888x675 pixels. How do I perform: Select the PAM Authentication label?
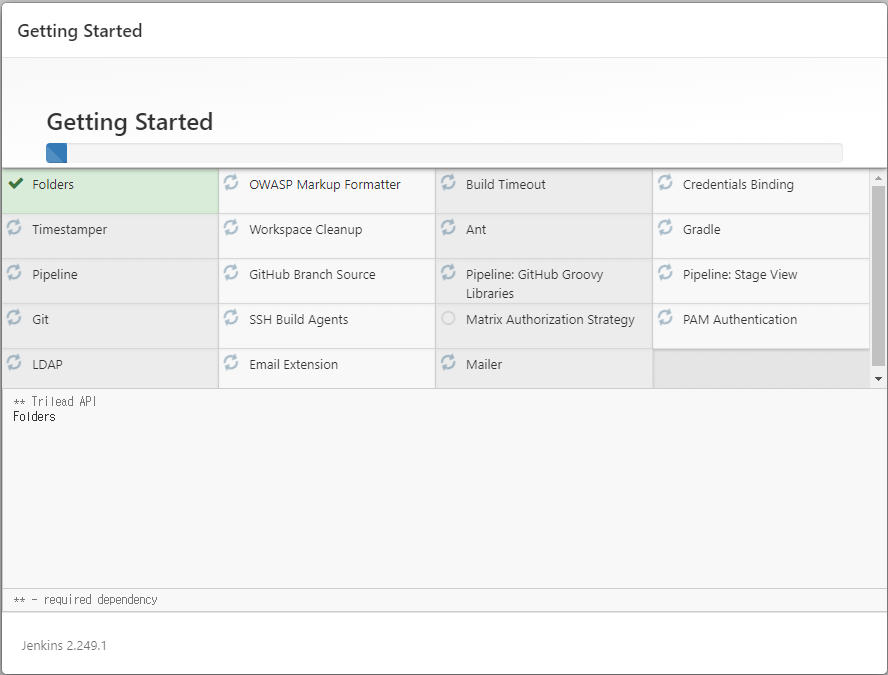(x=740, y=319)
